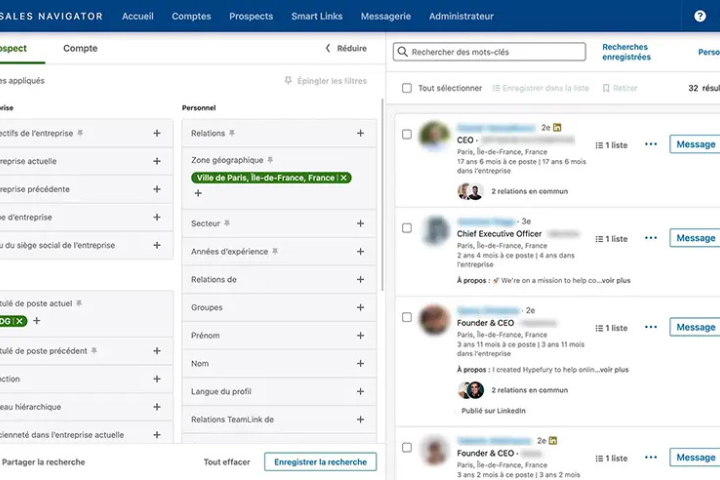Image resolution: width=720 pixels, height=480 pixels.
Task: Message the third Founder & CEO result
Action: click(695, 327)
